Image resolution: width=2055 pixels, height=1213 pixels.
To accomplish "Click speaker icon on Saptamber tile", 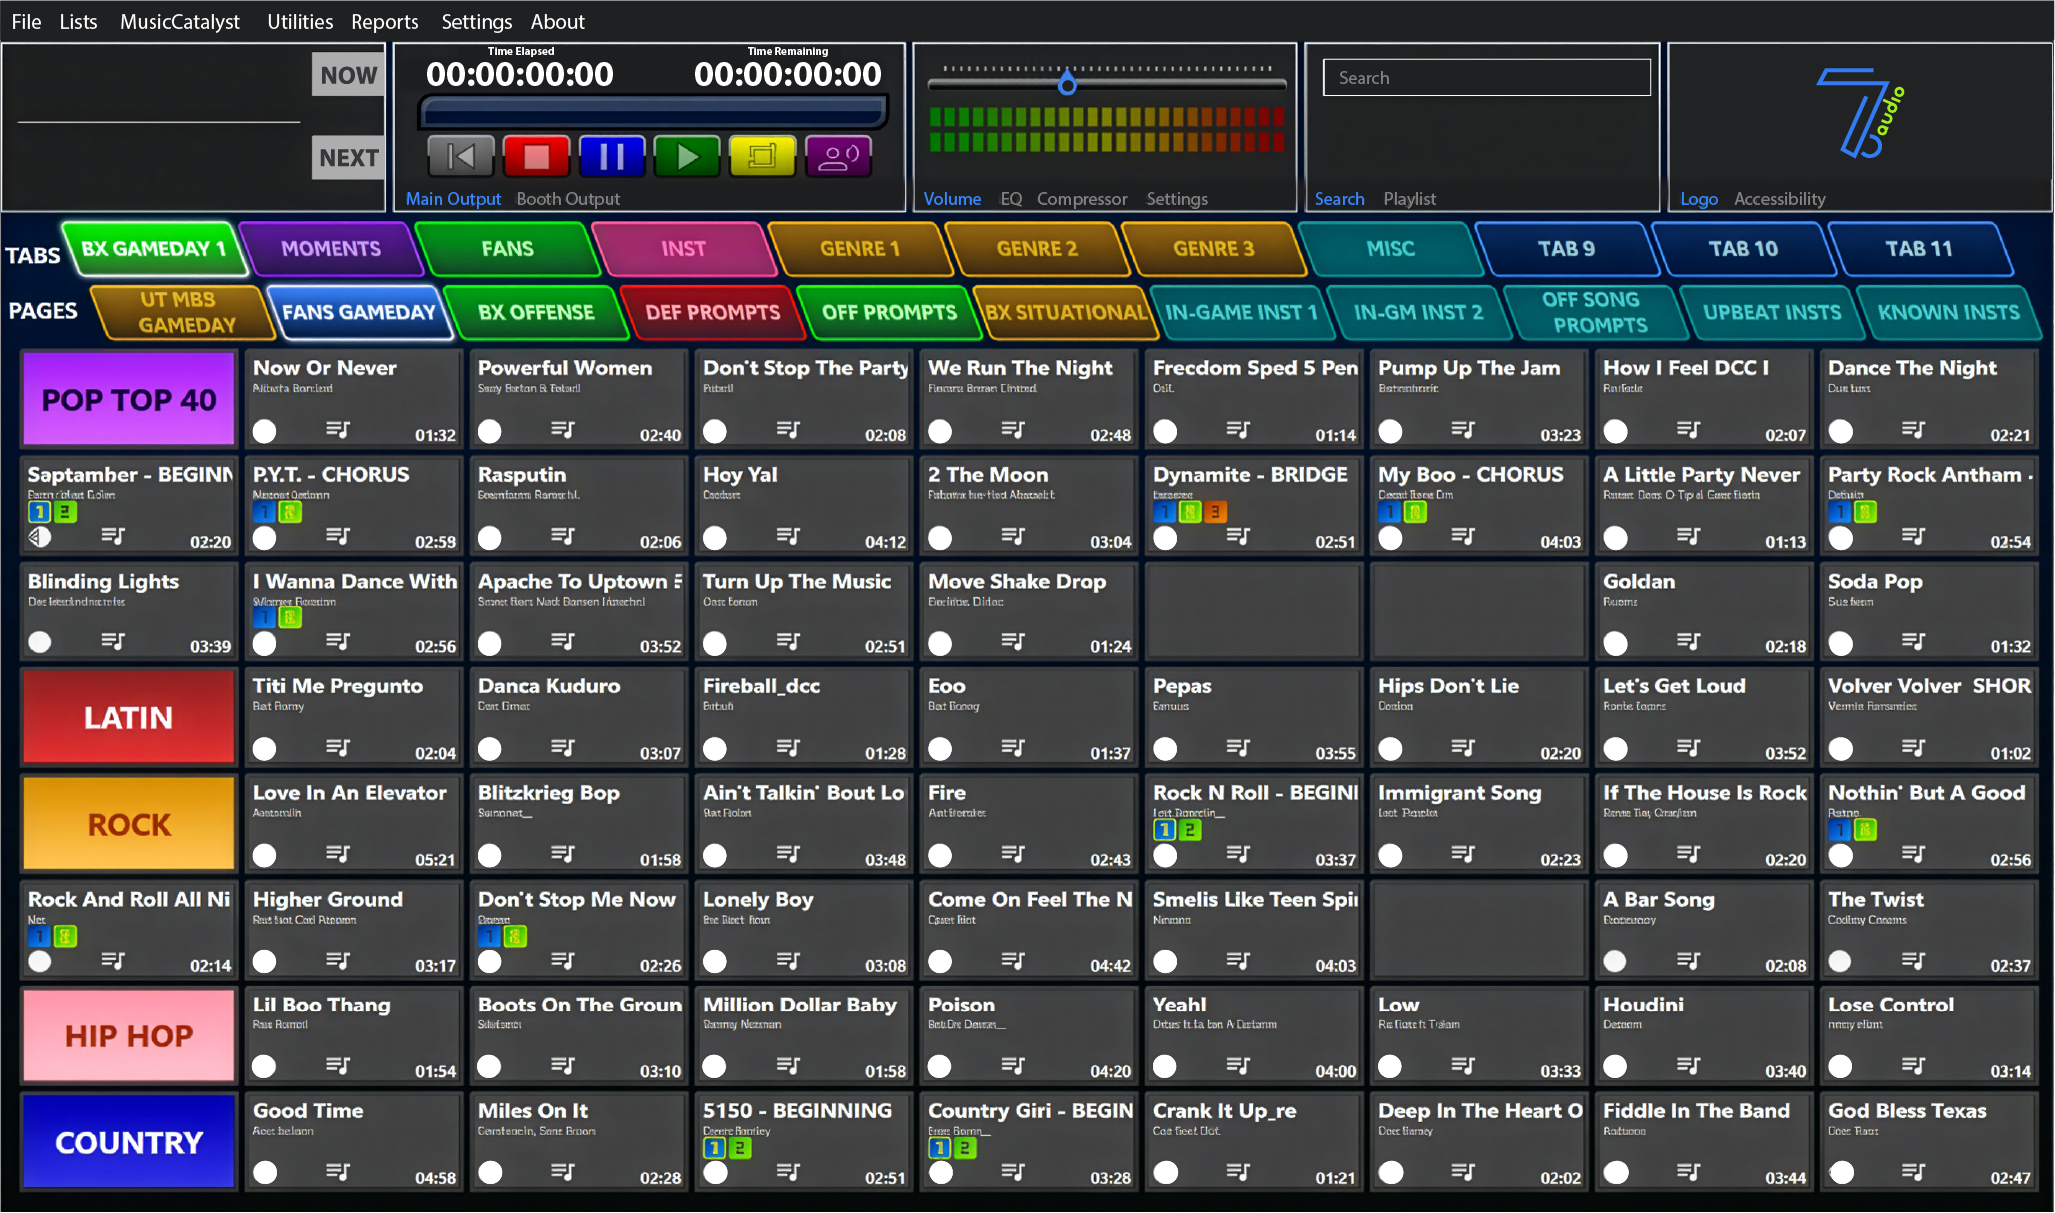I will click(39, 537).
